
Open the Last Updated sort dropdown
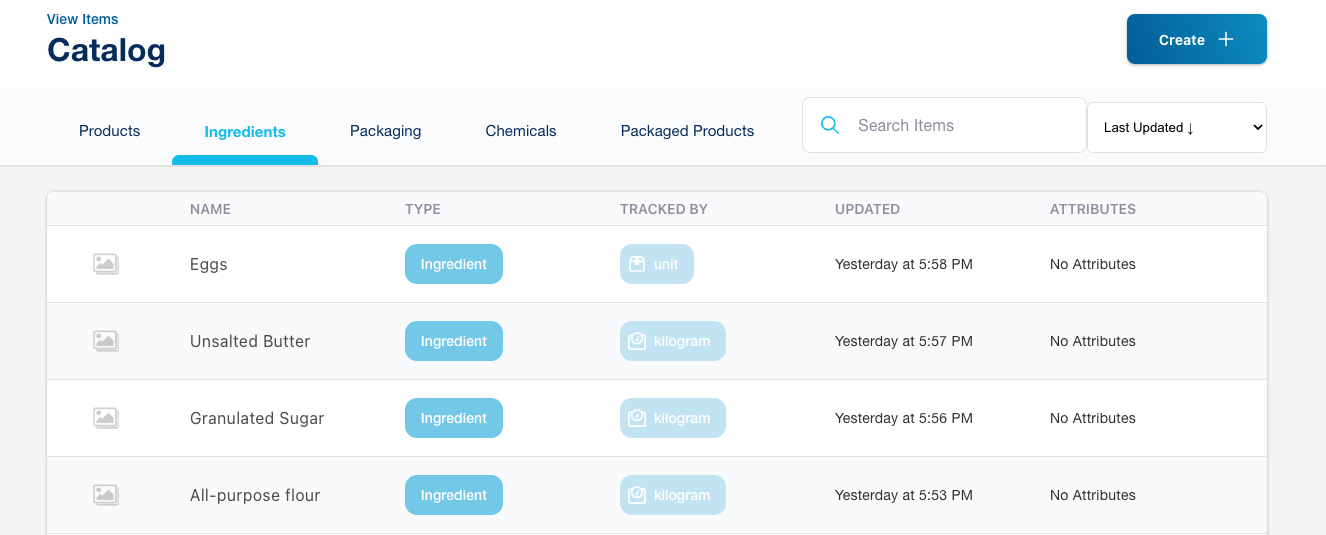1176,127
